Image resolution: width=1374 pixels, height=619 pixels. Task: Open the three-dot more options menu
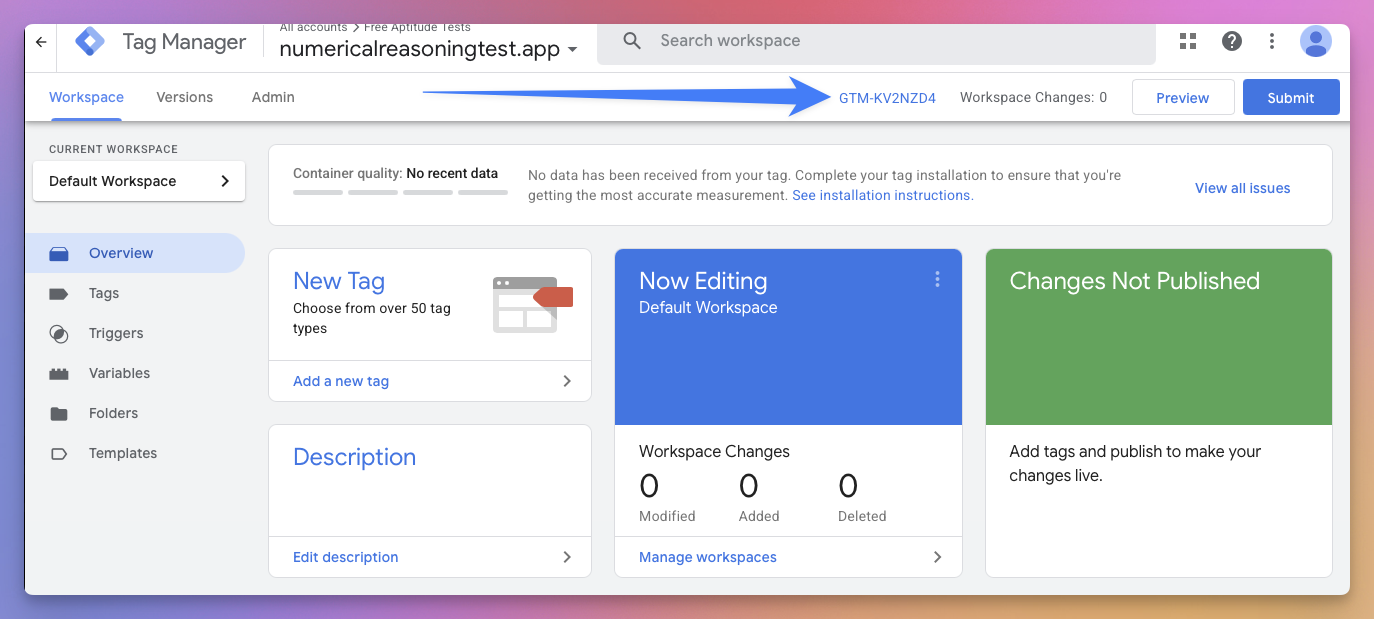(1272, 41)
